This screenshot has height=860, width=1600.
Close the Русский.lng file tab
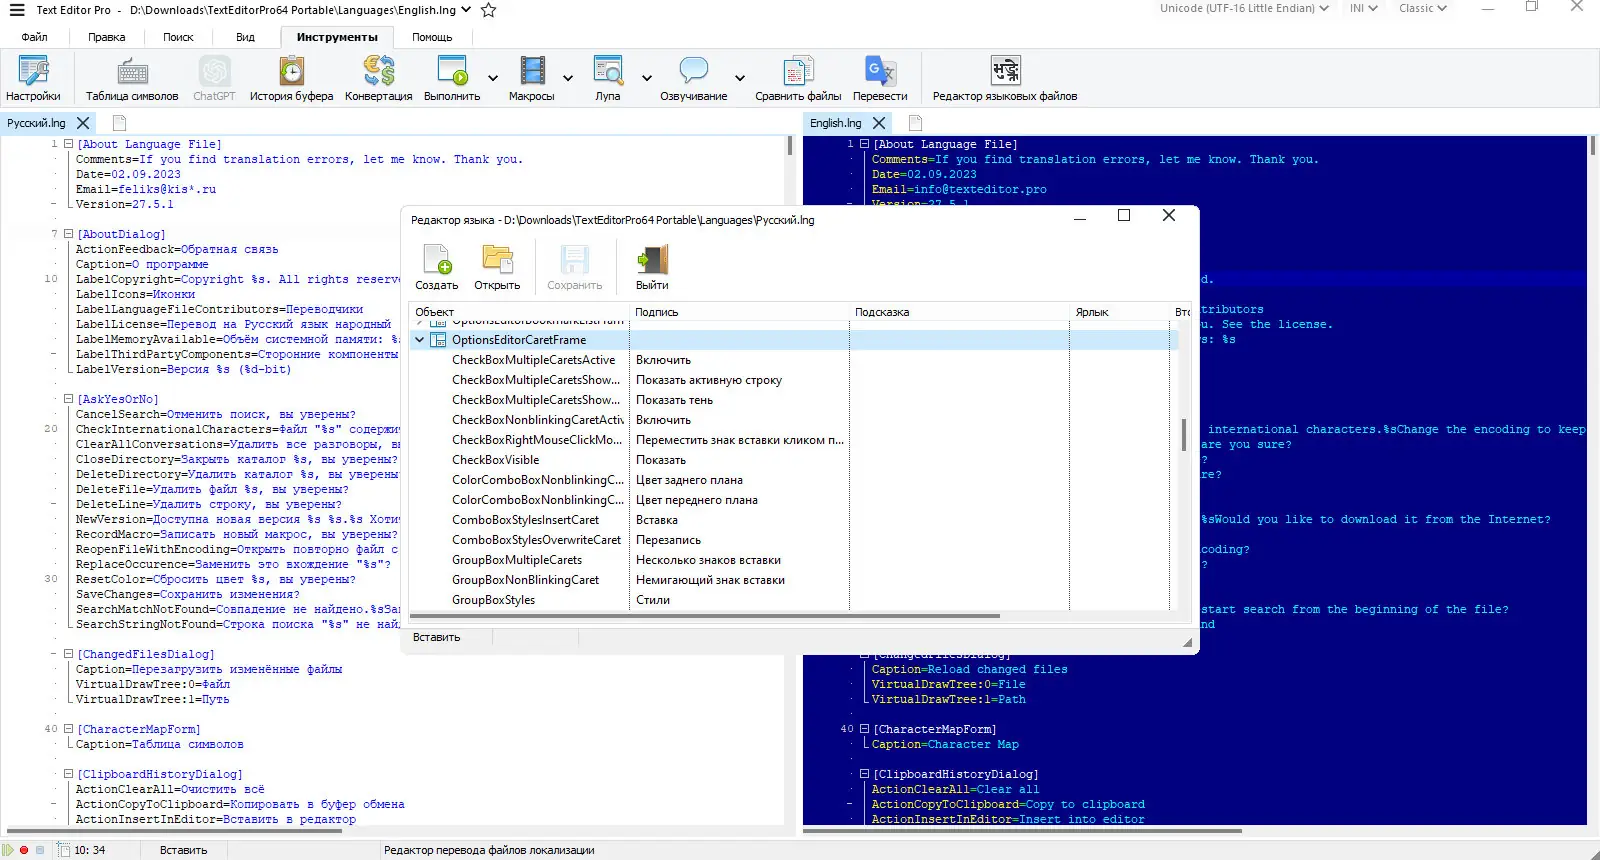[x=83, y=123]
